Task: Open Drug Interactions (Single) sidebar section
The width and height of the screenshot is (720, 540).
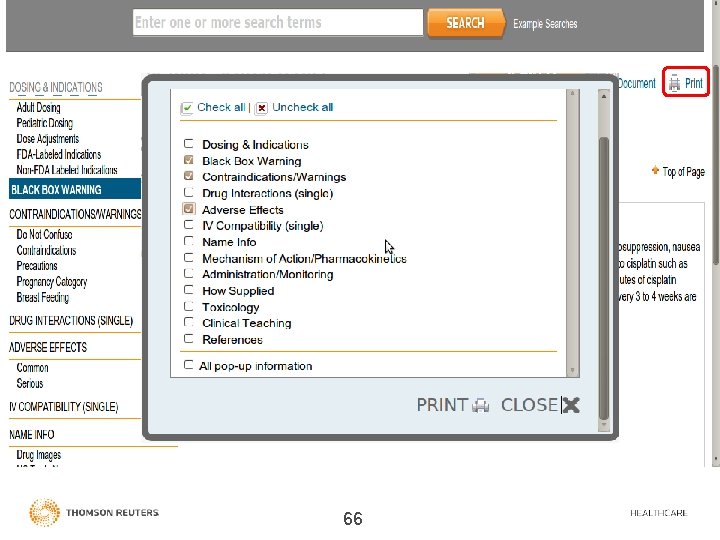Action: tap(71, 321)
